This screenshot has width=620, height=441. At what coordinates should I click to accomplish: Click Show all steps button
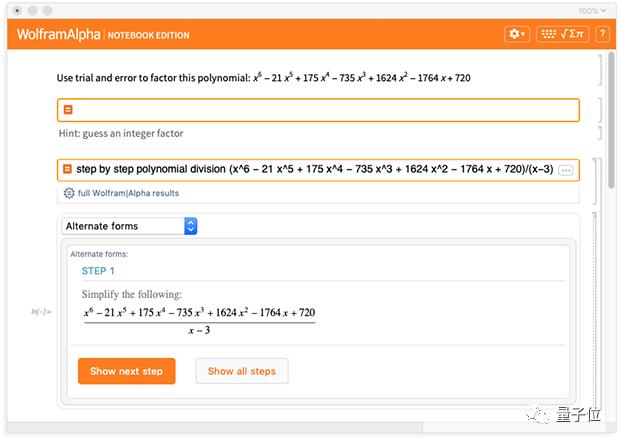[x=242, y=371]
